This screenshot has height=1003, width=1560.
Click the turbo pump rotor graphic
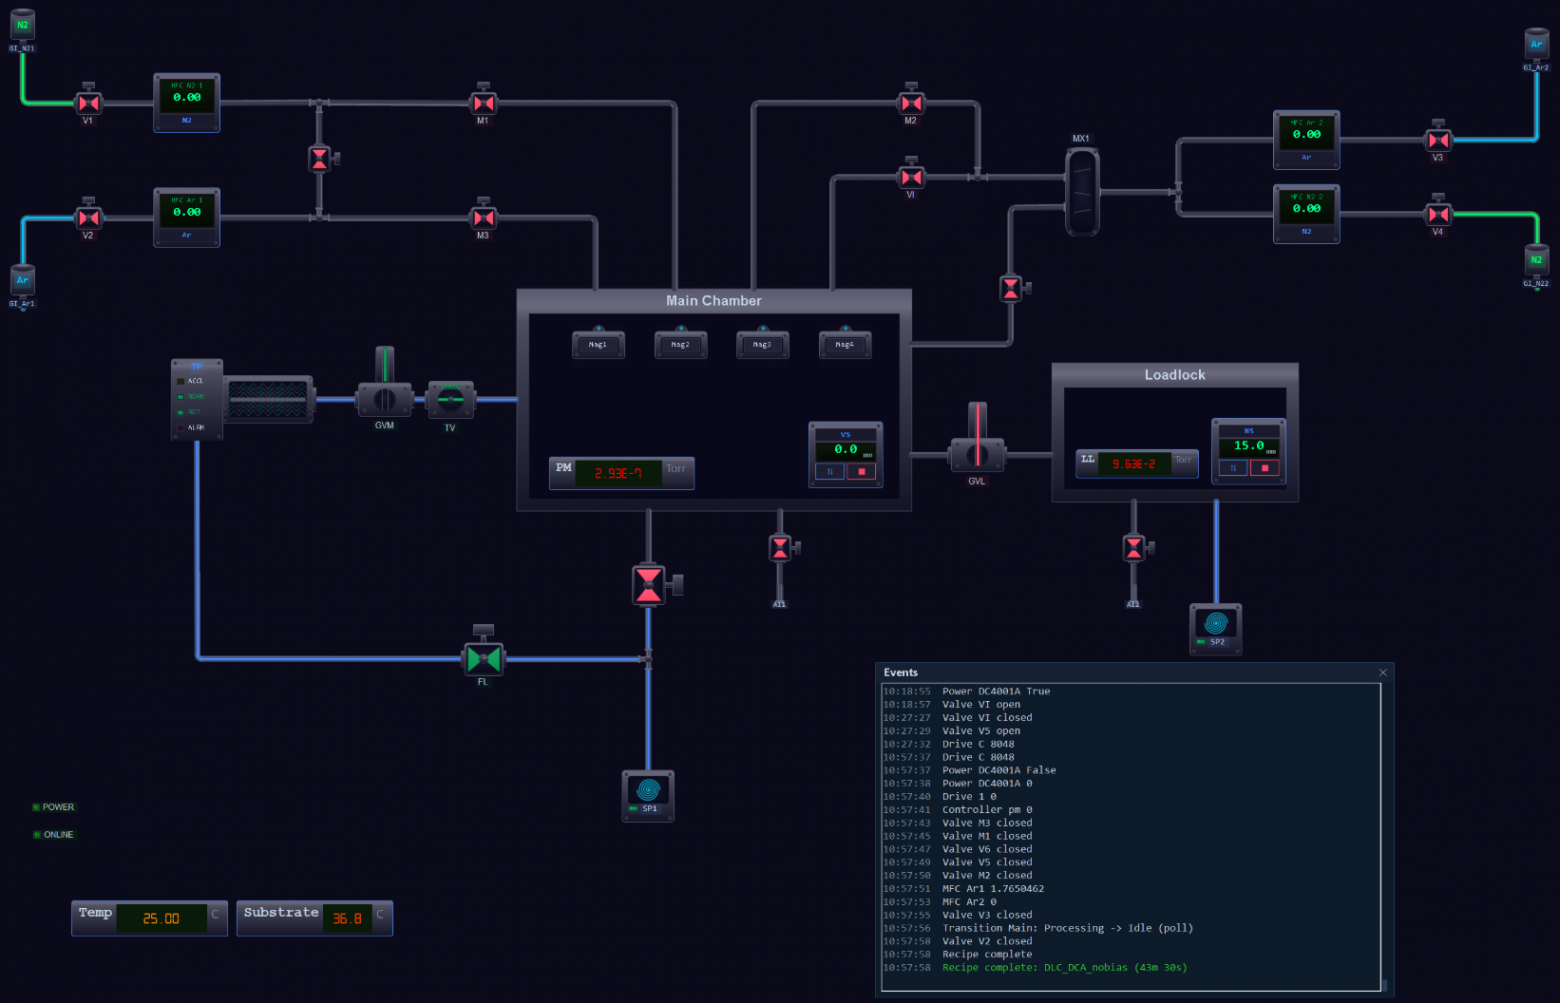268,400
